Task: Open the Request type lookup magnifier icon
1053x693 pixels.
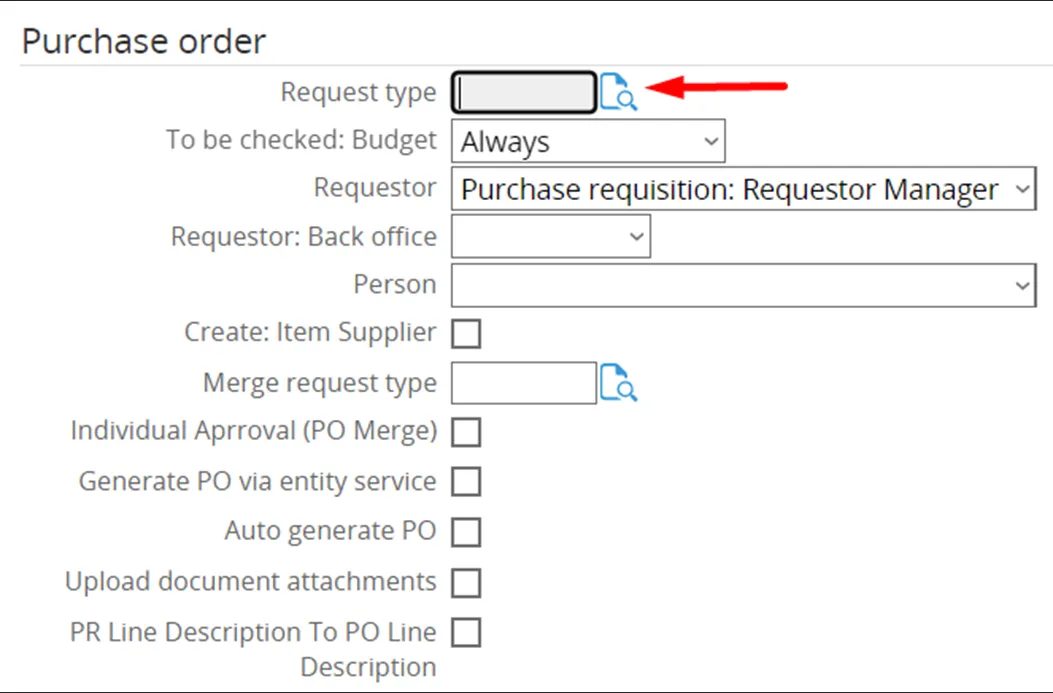Action: pyautogui.click(x=618, y=92)
